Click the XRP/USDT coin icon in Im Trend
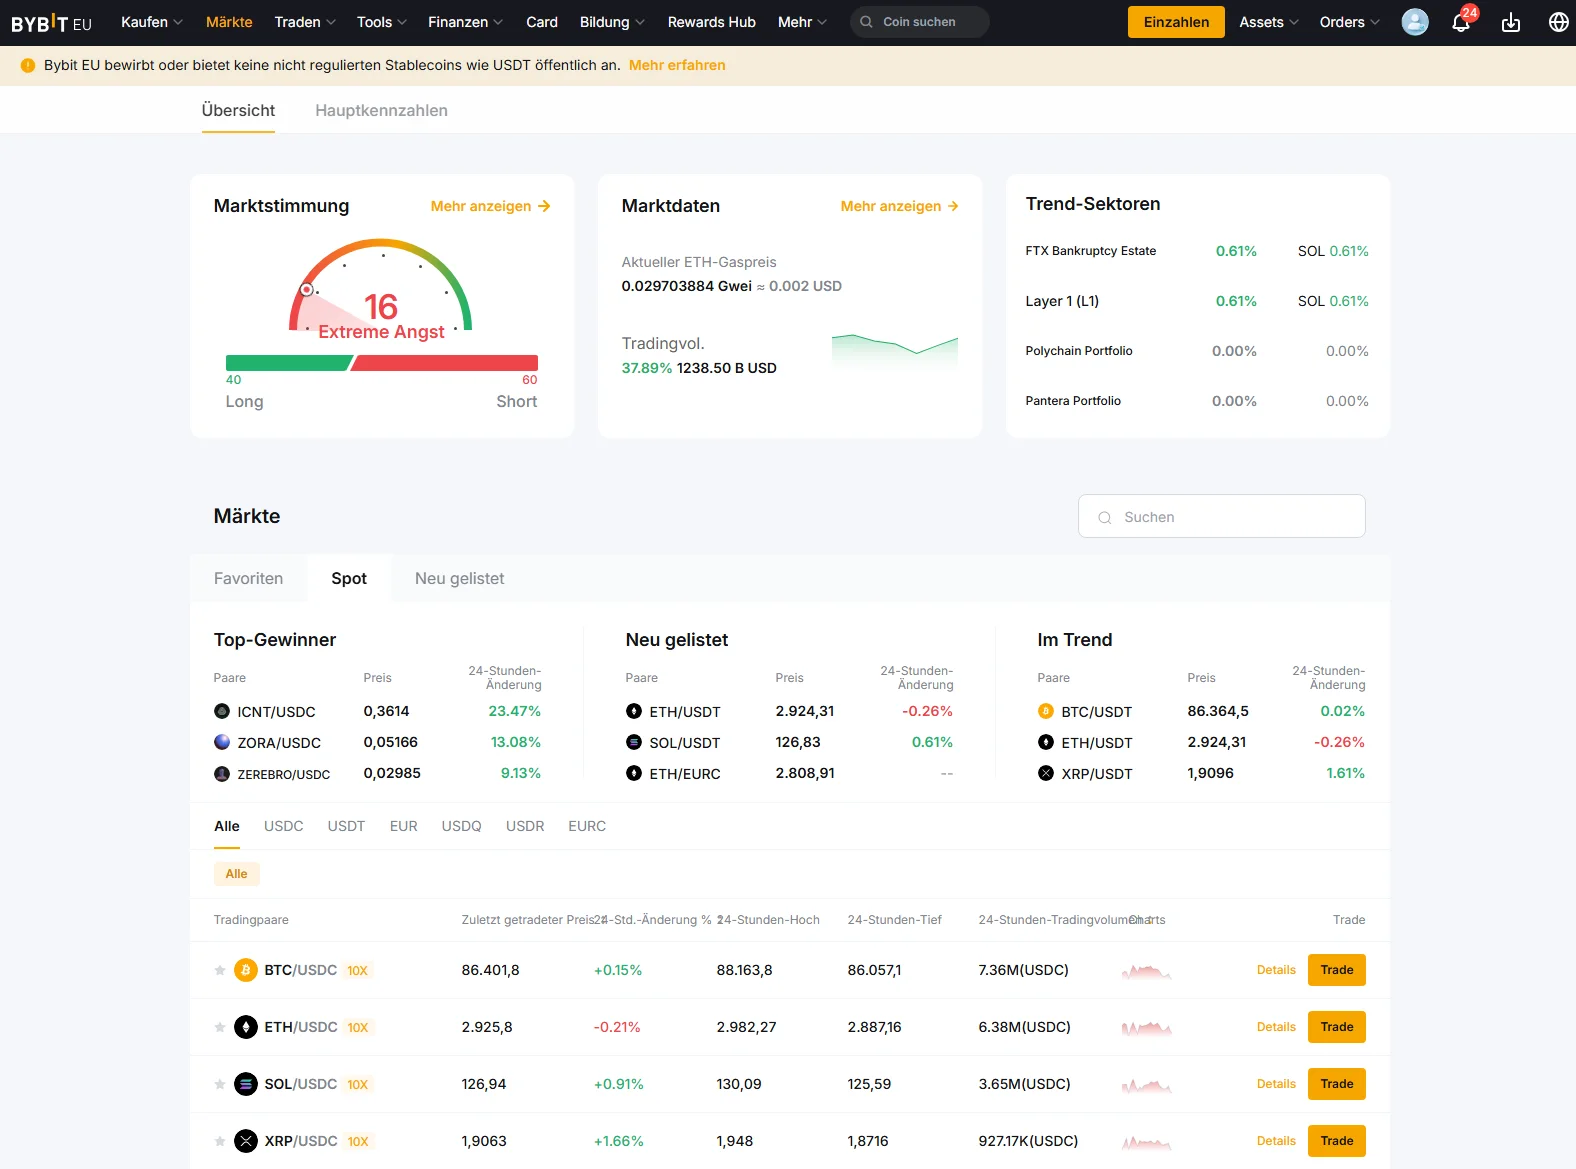 [x=1046, y=773]
